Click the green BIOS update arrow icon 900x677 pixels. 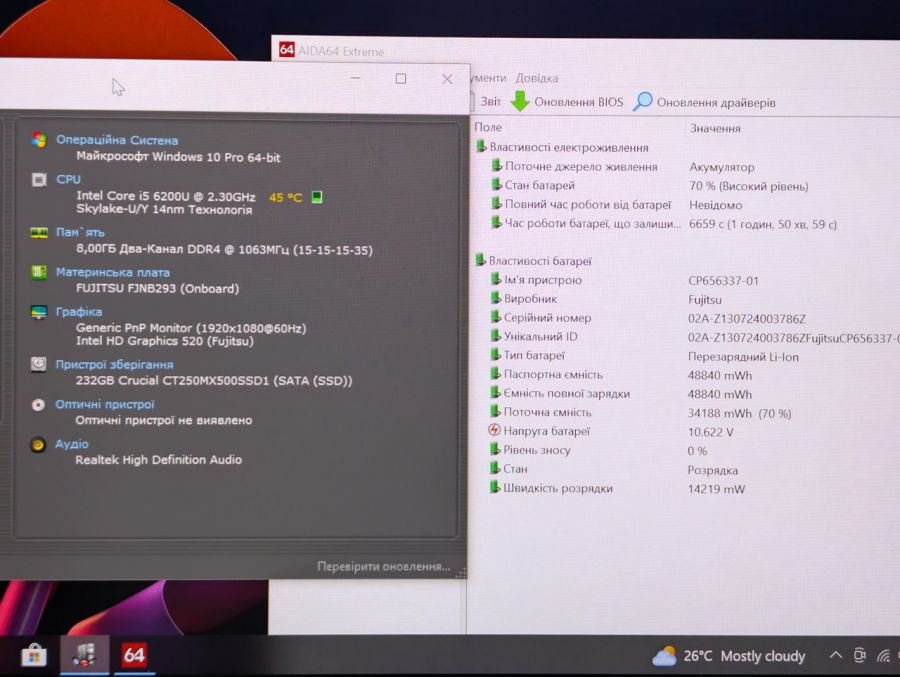click(x=520, y=101)
